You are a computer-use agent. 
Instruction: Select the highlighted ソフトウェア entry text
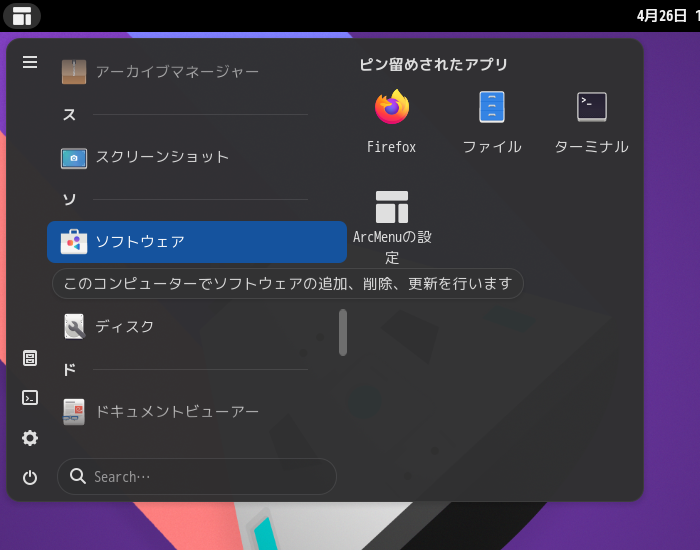[140, 242]
